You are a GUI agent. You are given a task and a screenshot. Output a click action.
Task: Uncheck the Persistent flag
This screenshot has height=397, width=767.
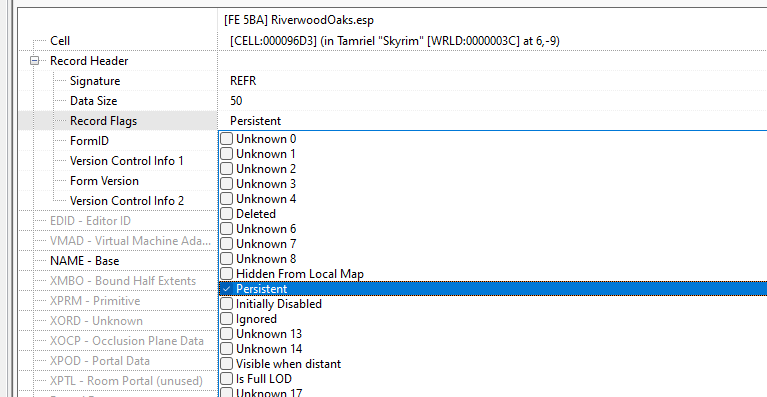click(x=226, y=289)
